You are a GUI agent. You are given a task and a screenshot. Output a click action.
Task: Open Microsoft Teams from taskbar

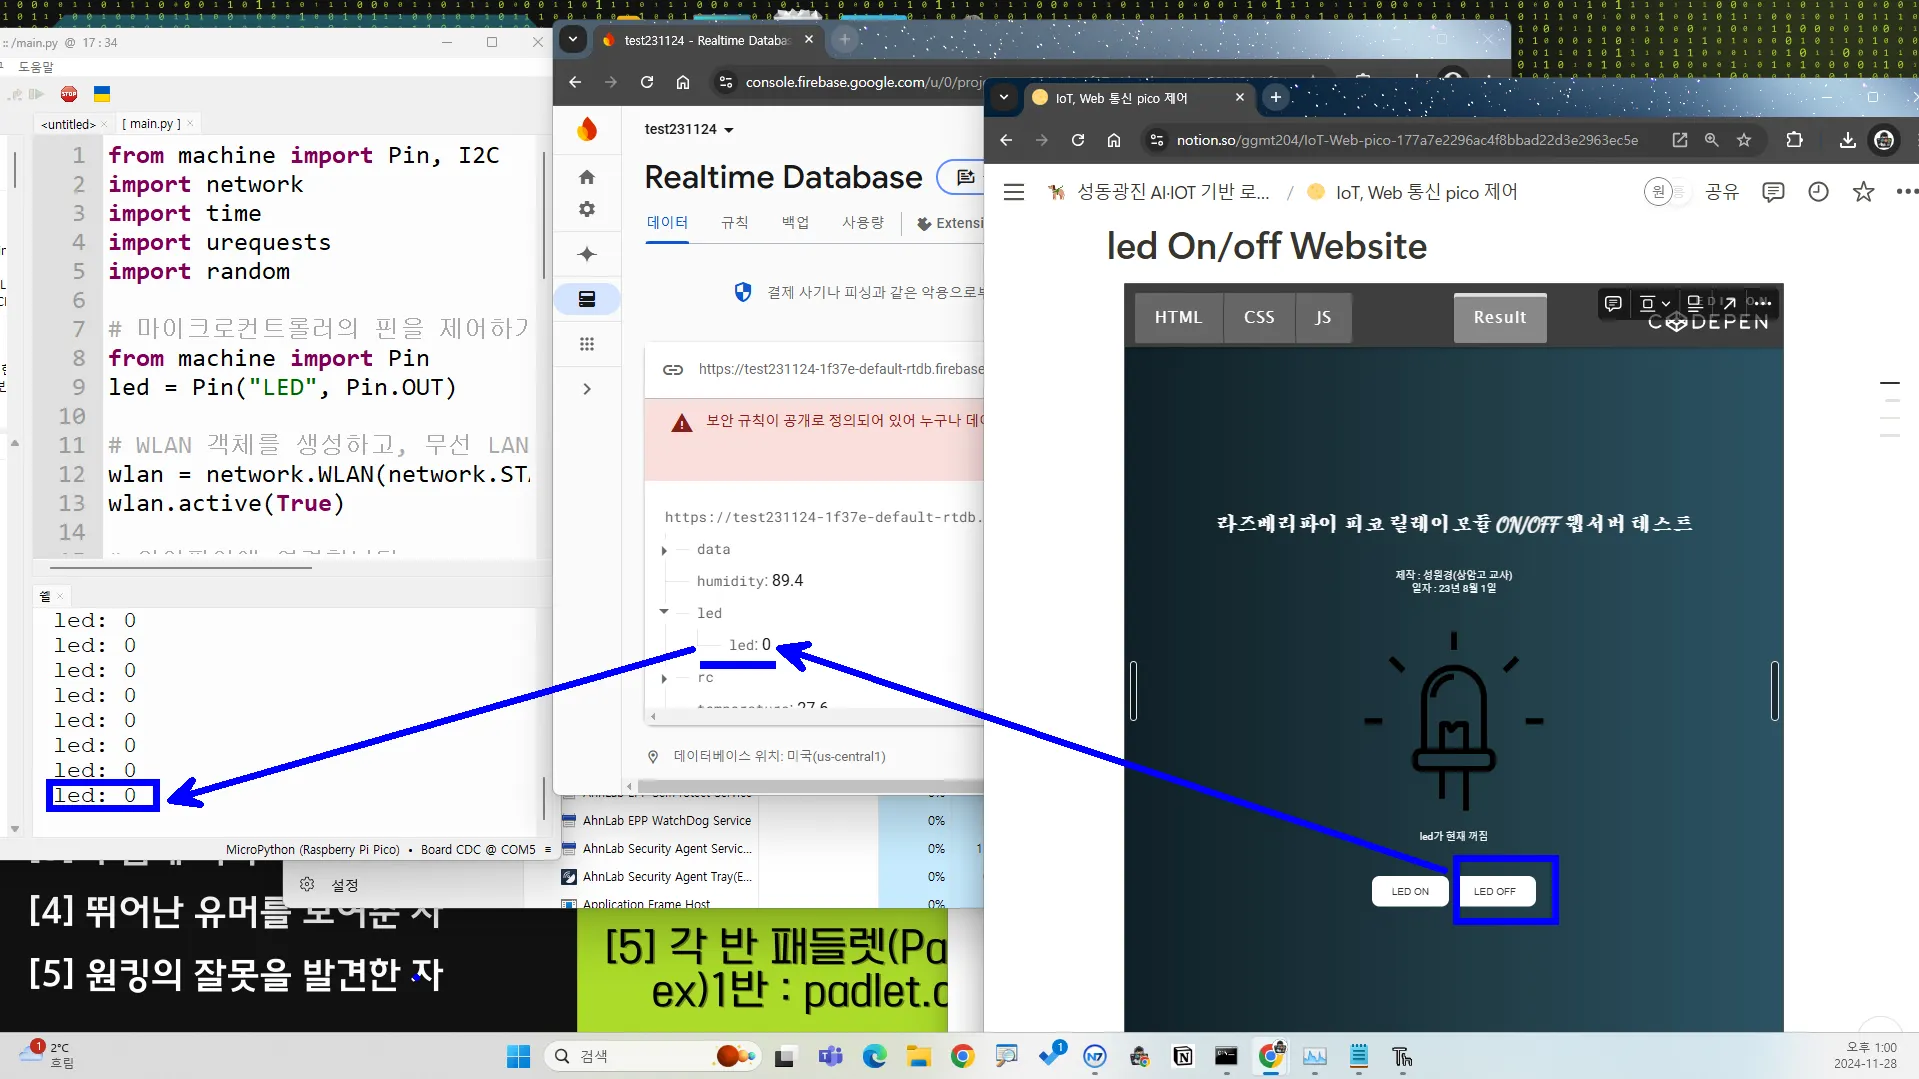[831, 1056]
